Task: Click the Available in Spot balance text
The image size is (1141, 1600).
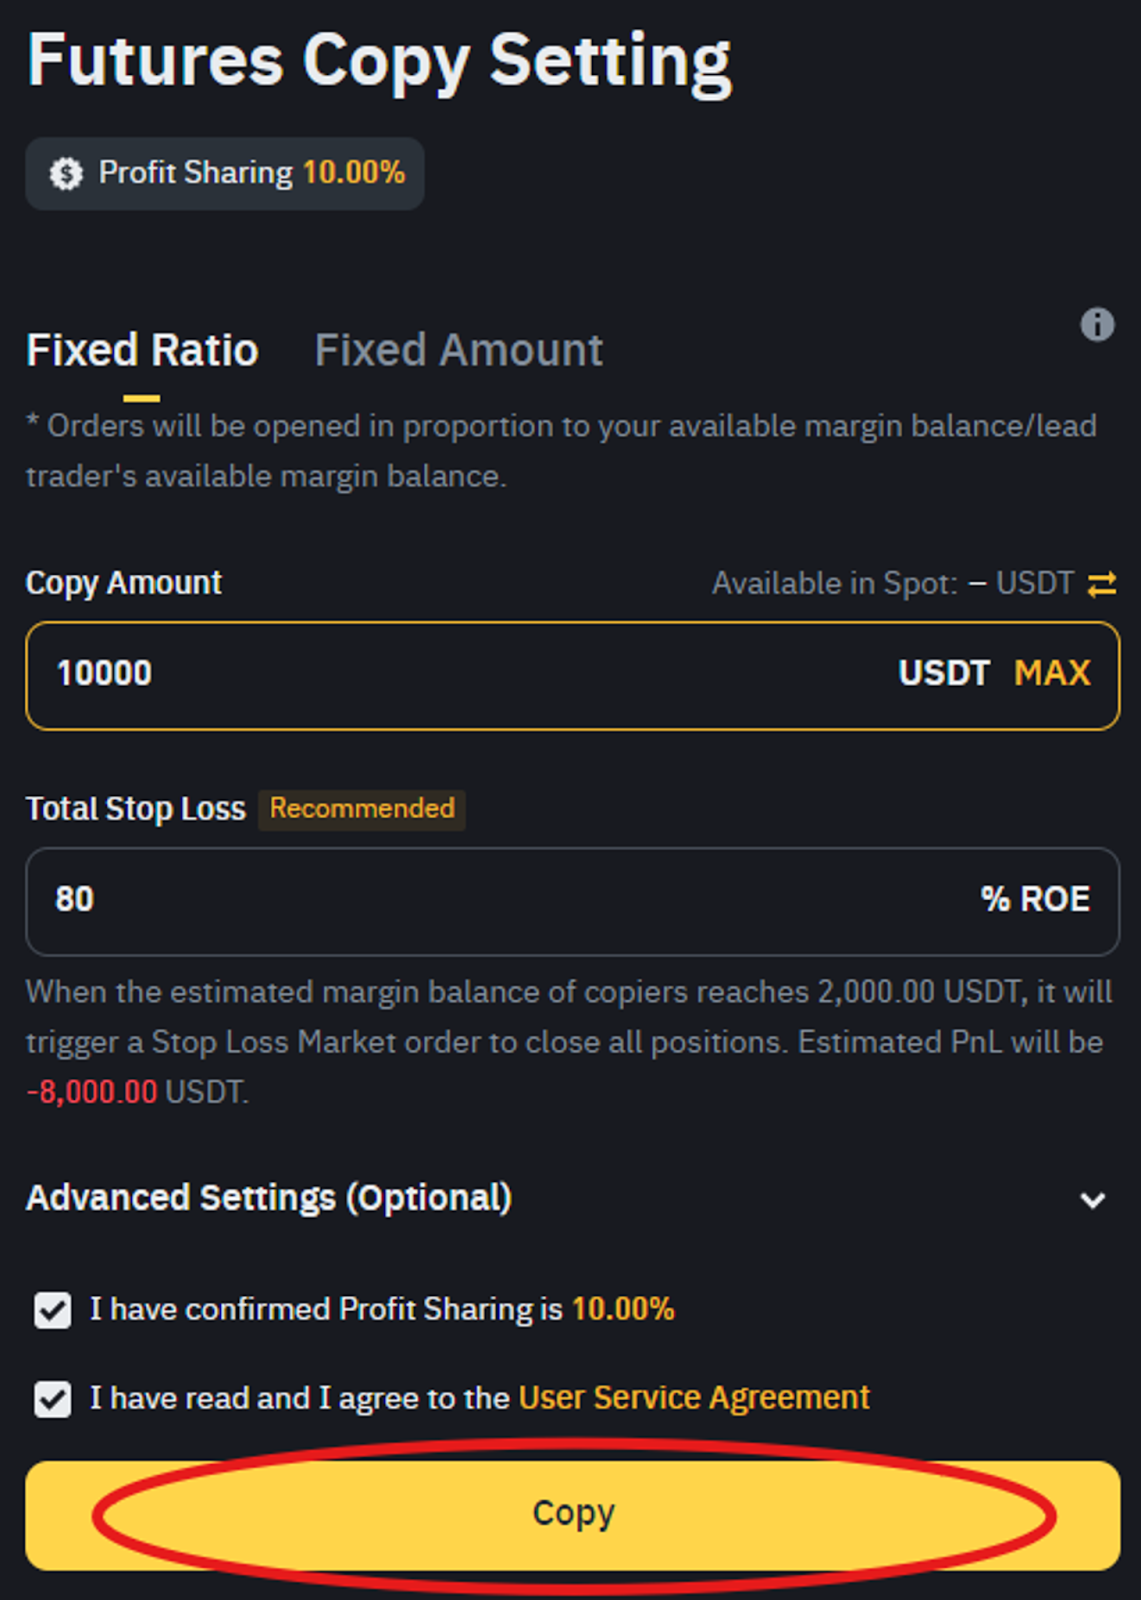Action: pyautogui.click(x=892, y=584)
